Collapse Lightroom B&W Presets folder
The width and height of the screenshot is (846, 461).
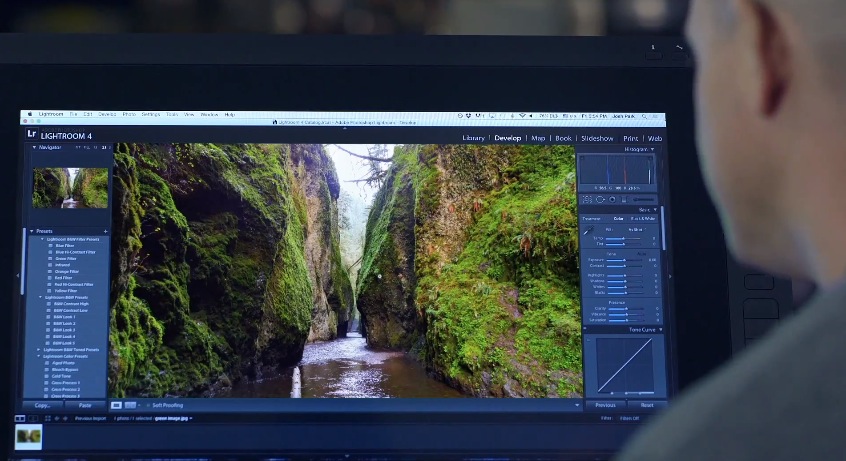click(40, 297)
